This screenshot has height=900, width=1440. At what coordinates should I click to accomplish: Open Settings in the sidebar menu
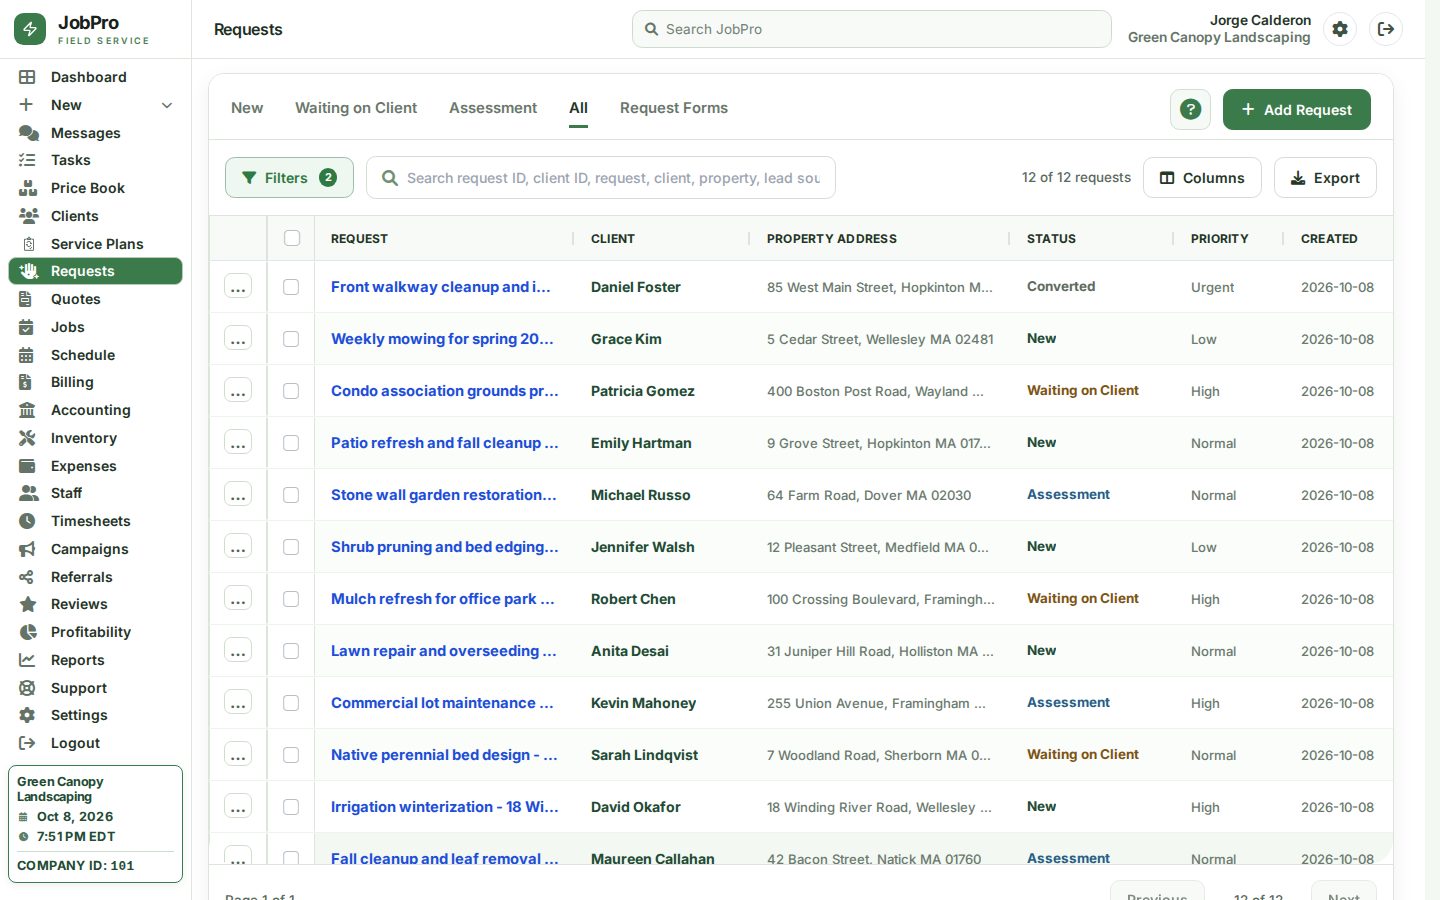click(96, 715)
